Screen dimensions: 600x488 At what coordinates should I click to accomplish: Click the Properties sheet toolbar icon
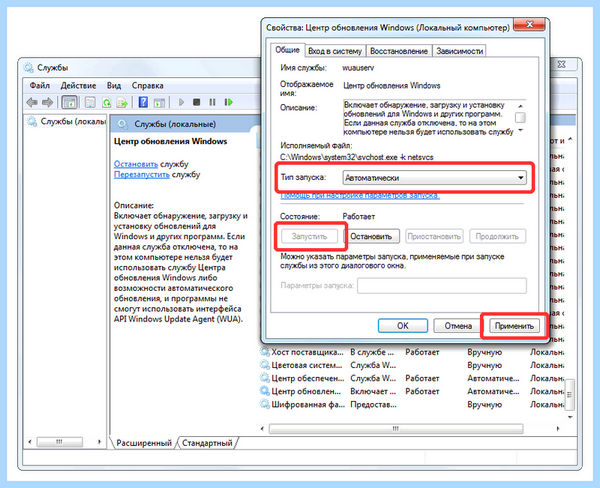pyautogui.click(x=90, y=103)
